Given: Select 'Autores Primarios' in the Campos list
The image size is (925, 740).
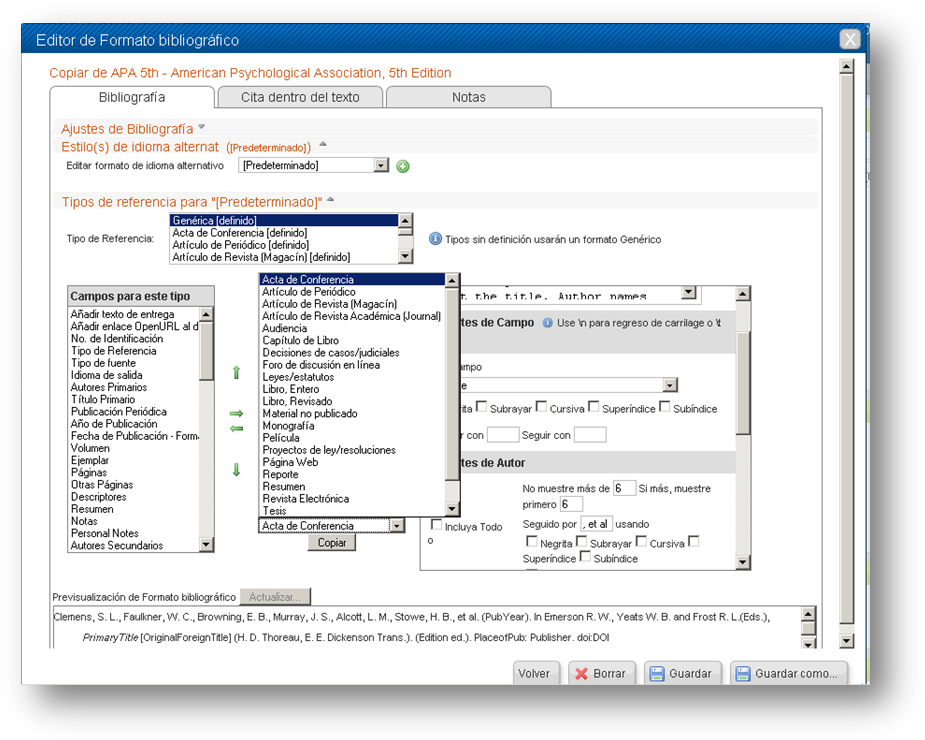Looking at the screenshot, I should pyautogui.click(x=135, y=387).
